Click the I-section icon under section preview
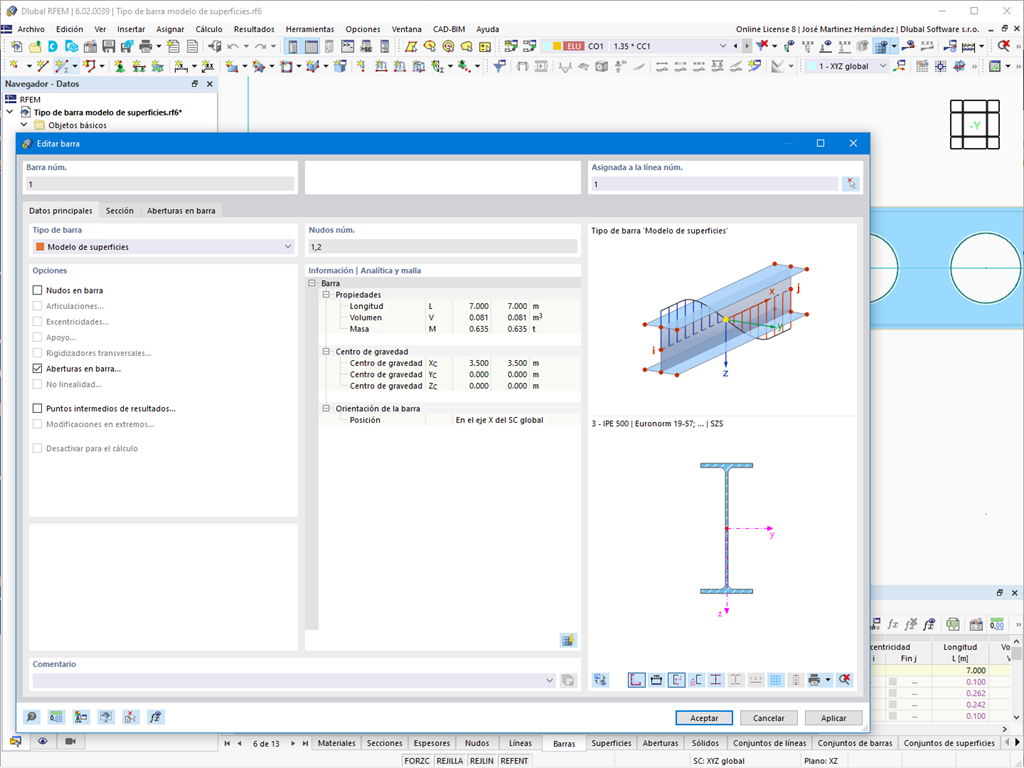The image size is (1024, 768). tap(716, 680)
